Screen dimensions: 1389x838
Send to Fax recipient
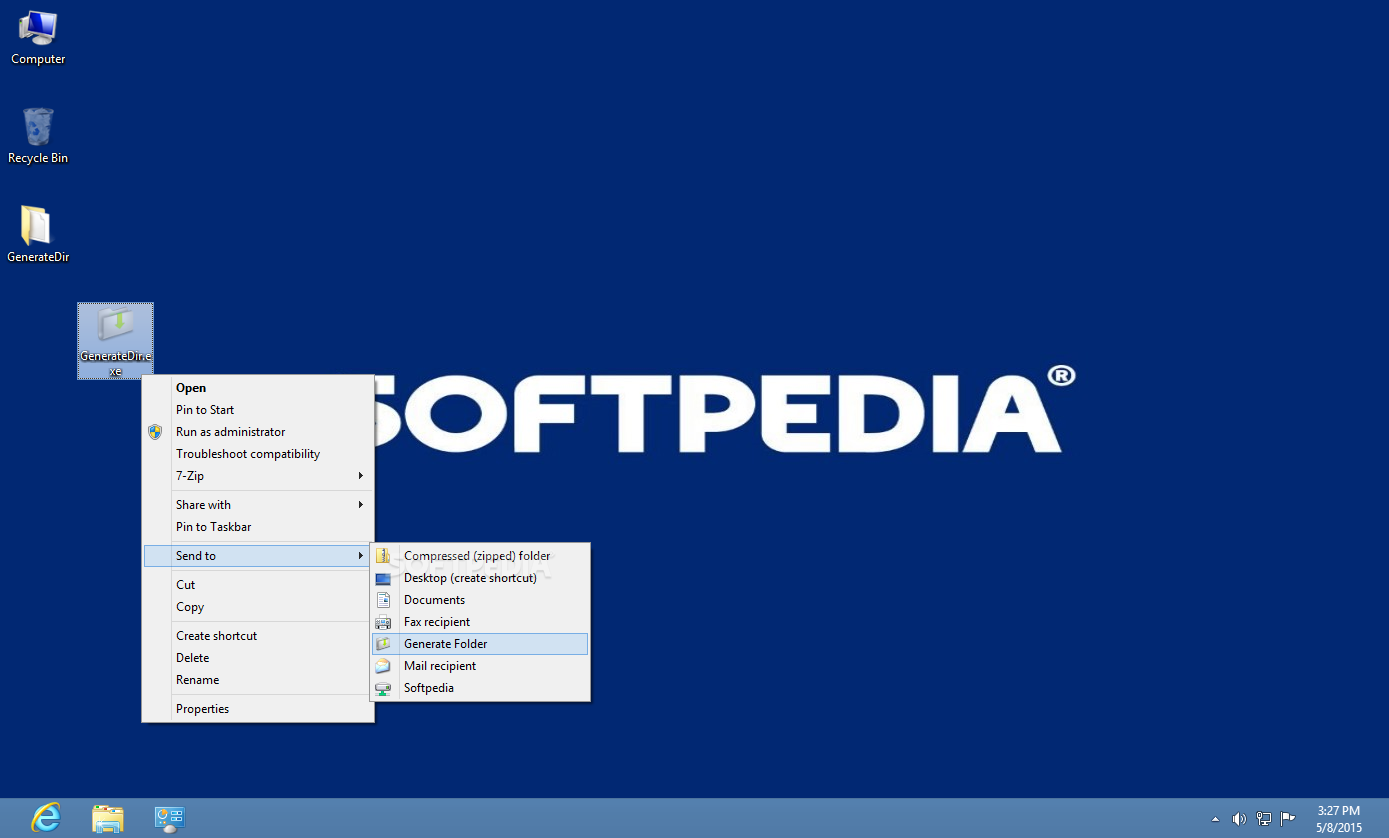tap(480, 622)
